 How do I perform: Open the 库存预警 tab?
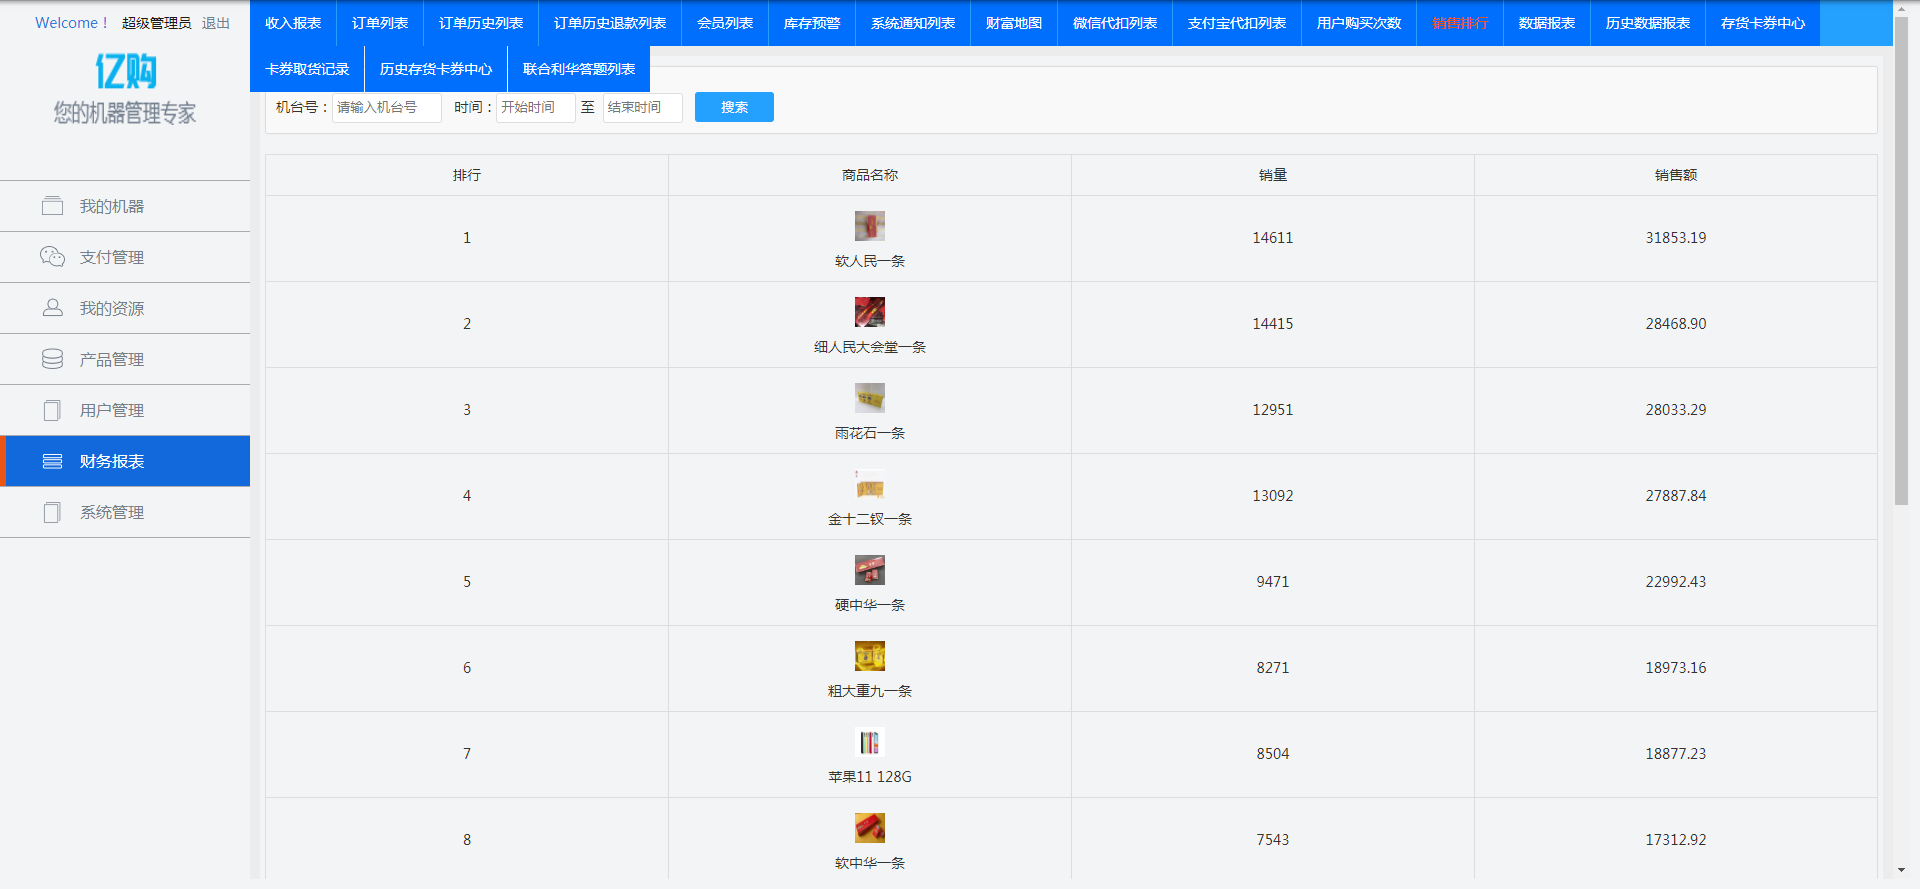tap(811, 23)
